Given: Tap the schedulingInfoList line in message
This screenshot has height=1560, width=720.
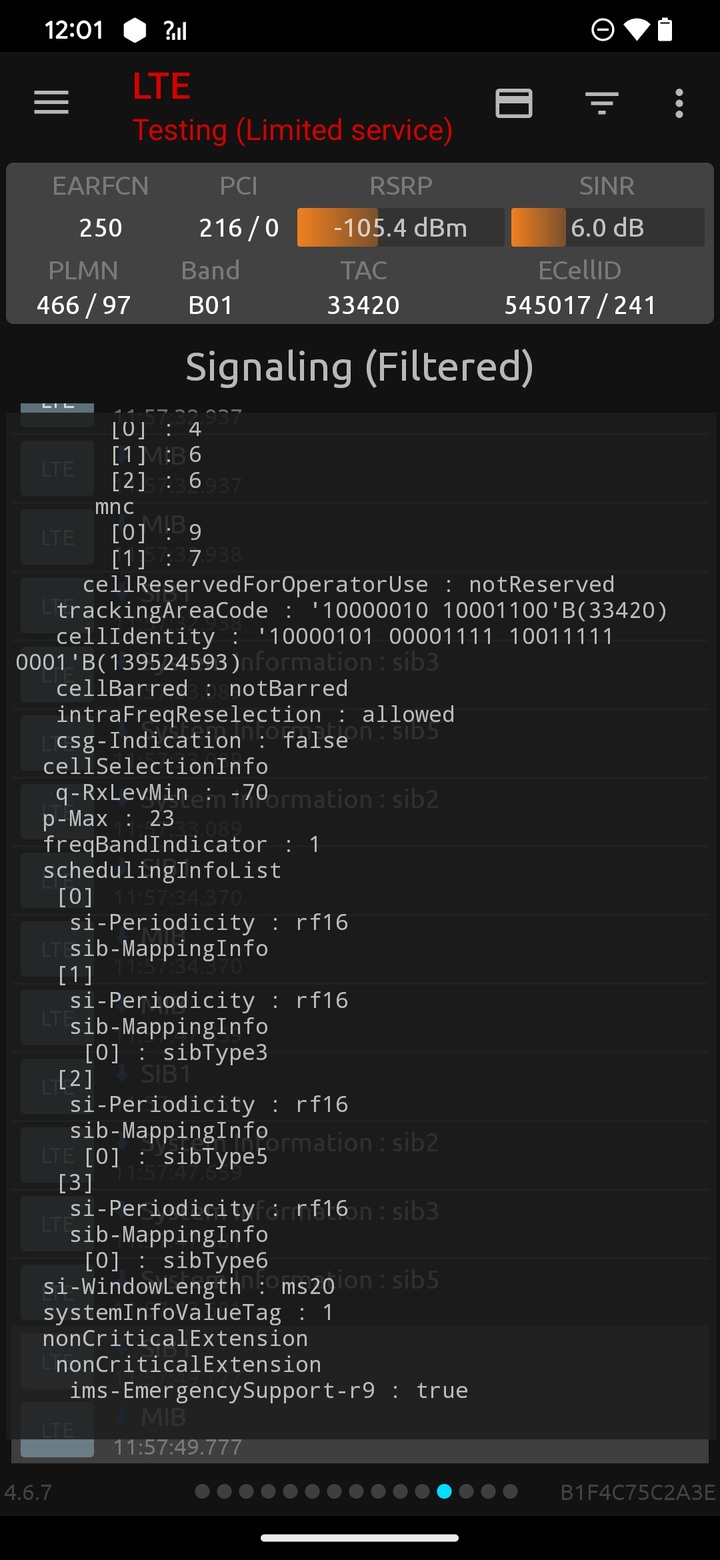Looking at the screenshot, I should pos(162,870).
